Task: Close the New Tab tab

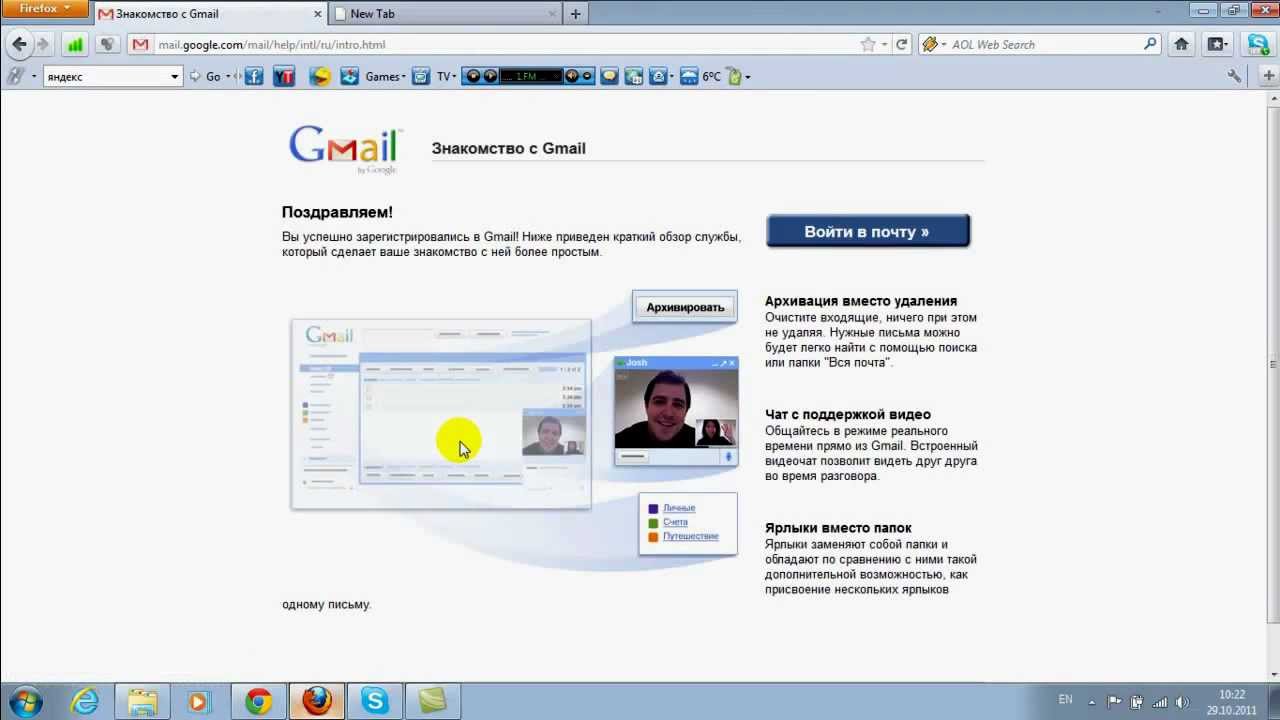Action: click(553, 14)
